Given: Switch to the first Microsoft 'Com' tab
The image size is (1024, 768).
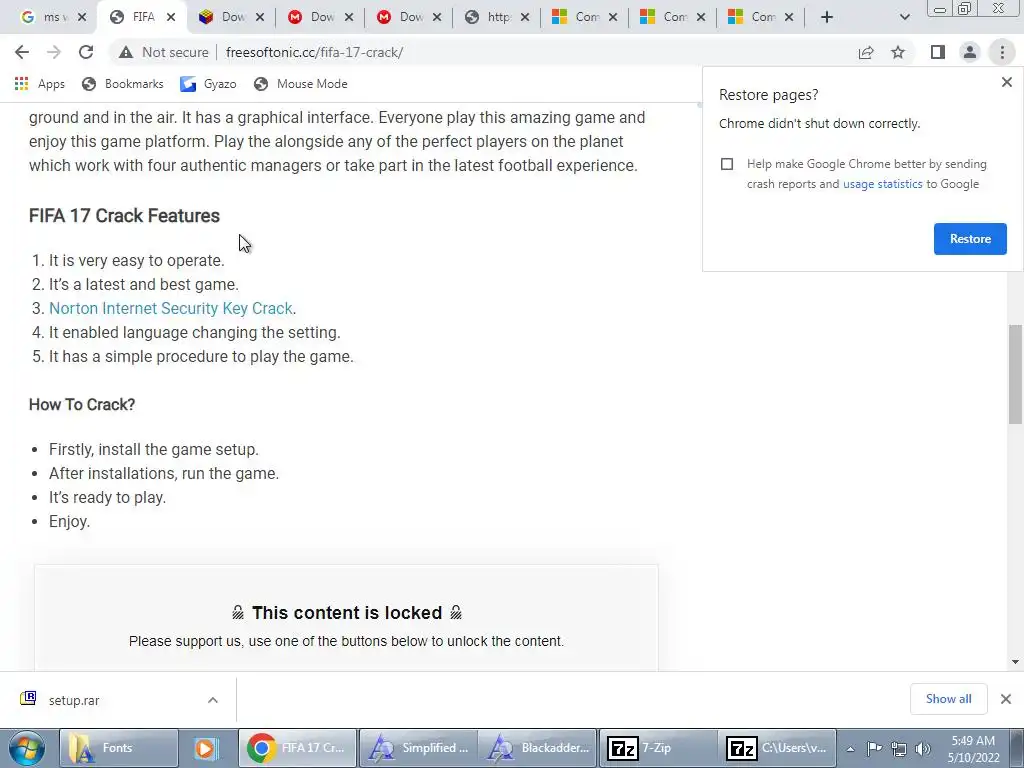Looking at the screenshot, I should click(585, 17).
